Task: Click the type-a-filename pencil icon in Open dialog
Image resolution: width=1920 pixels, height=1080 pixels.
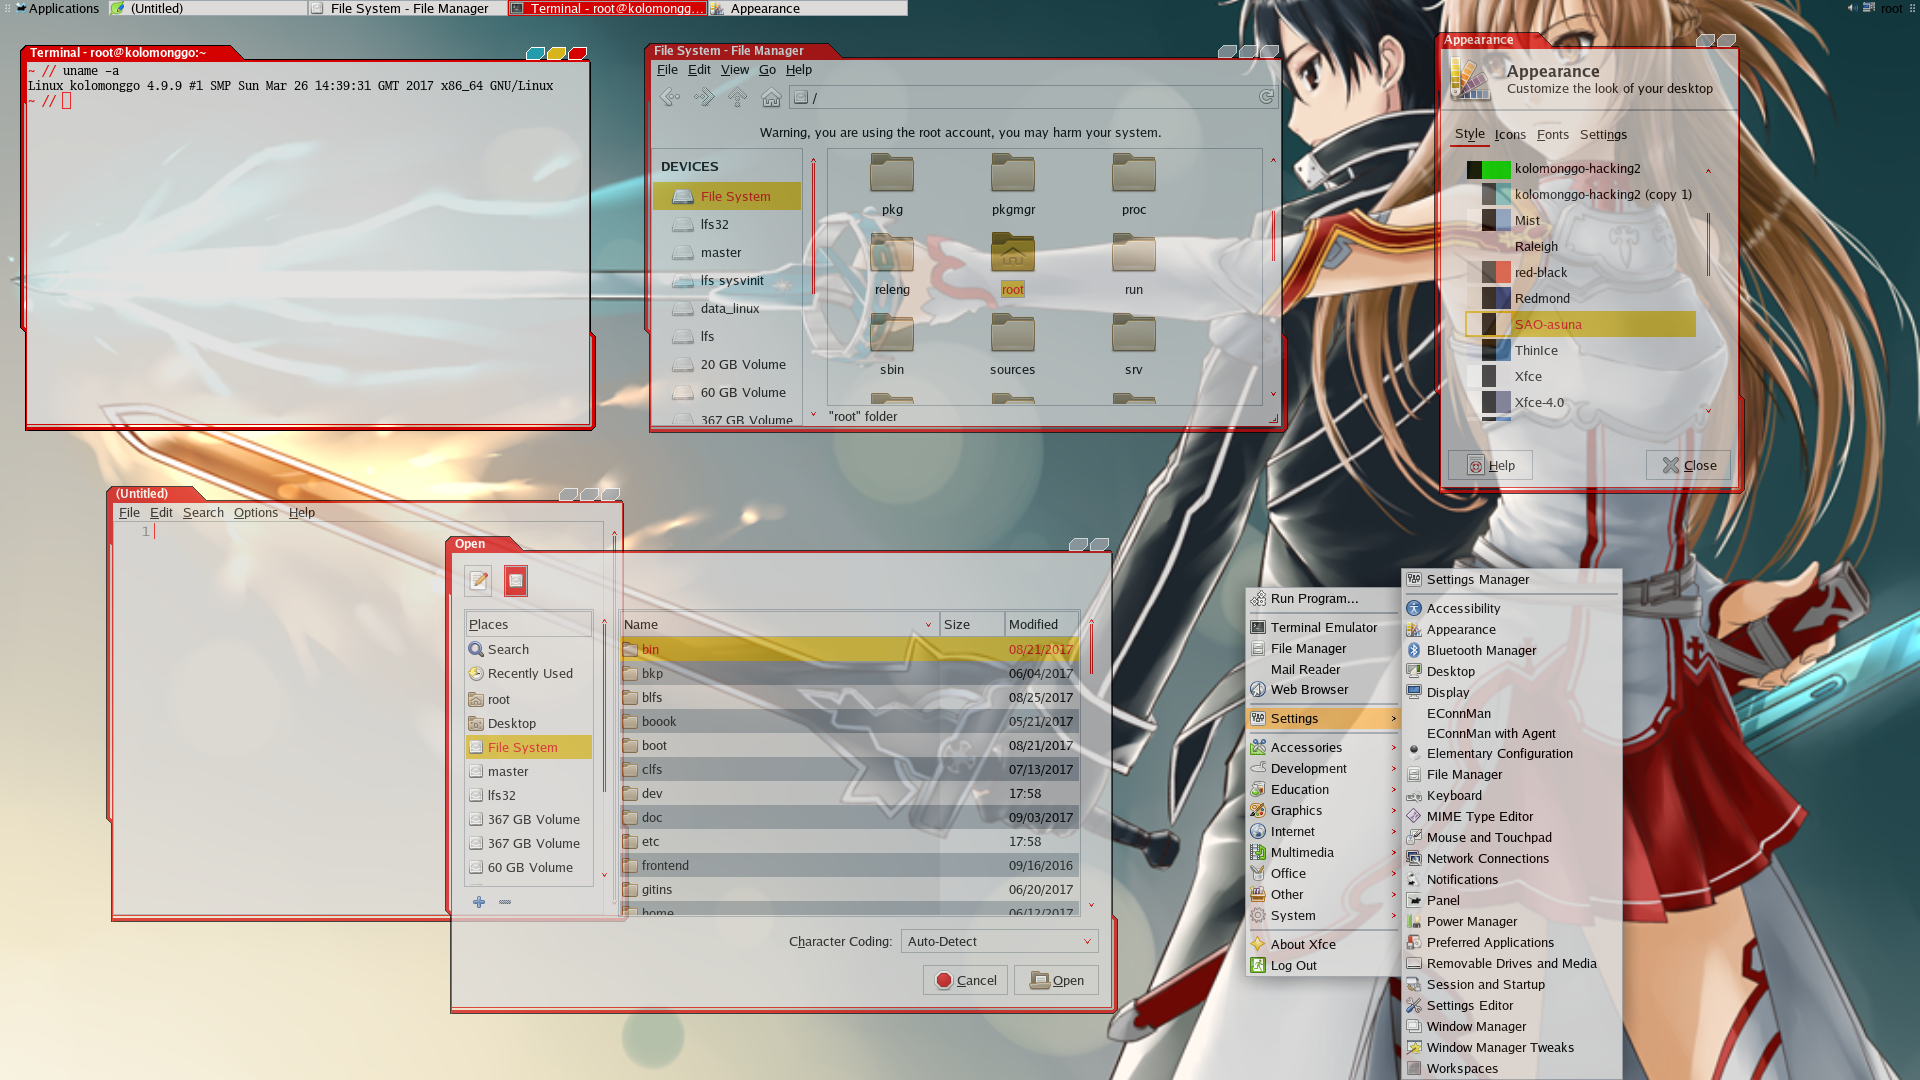Action: 478,581
